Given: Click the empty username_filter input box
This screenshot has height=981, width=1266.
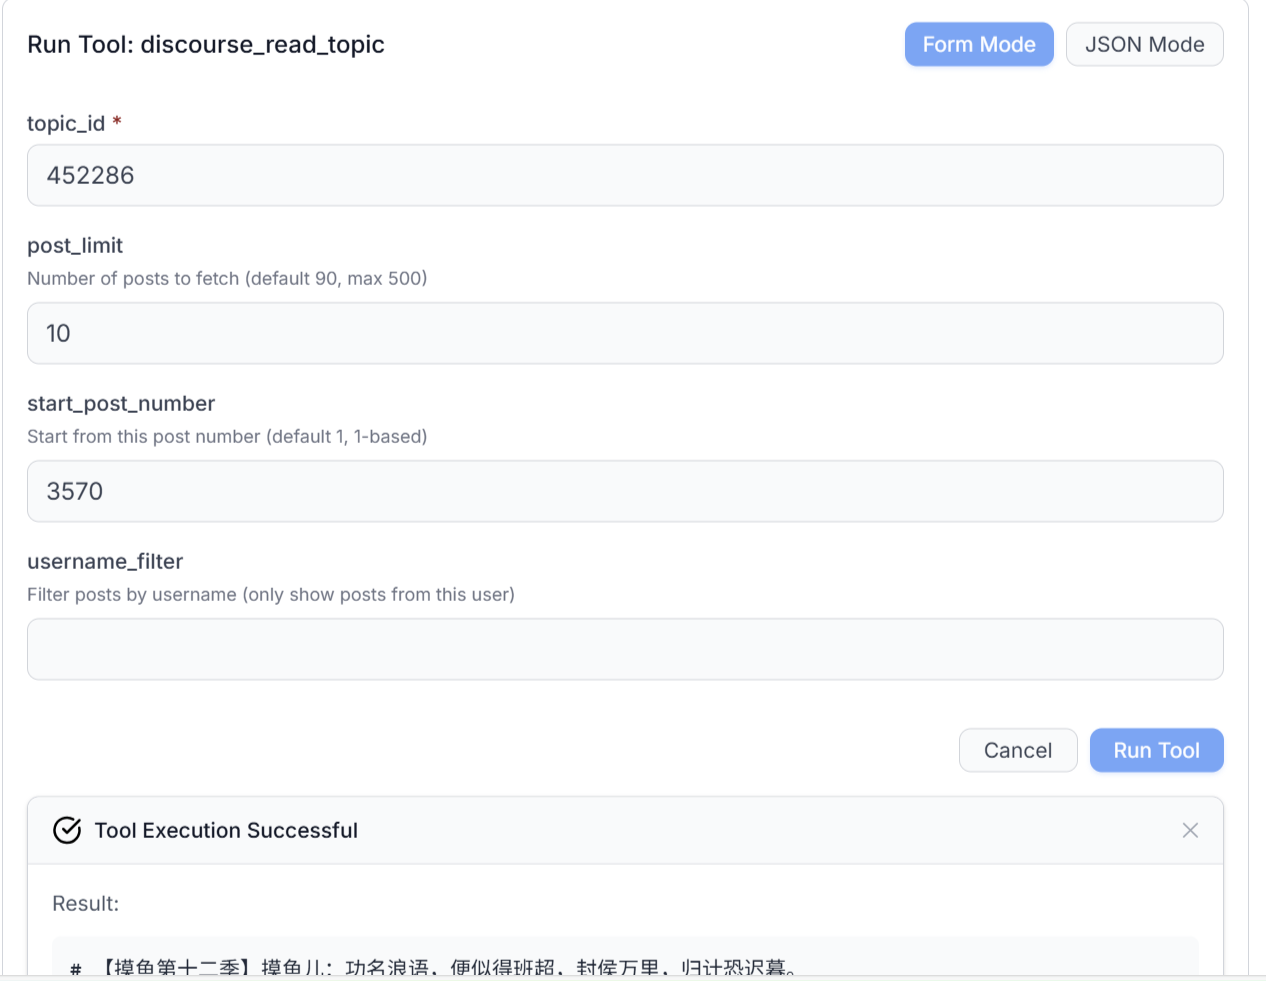Looking at the screenshot, I should 624,650.
